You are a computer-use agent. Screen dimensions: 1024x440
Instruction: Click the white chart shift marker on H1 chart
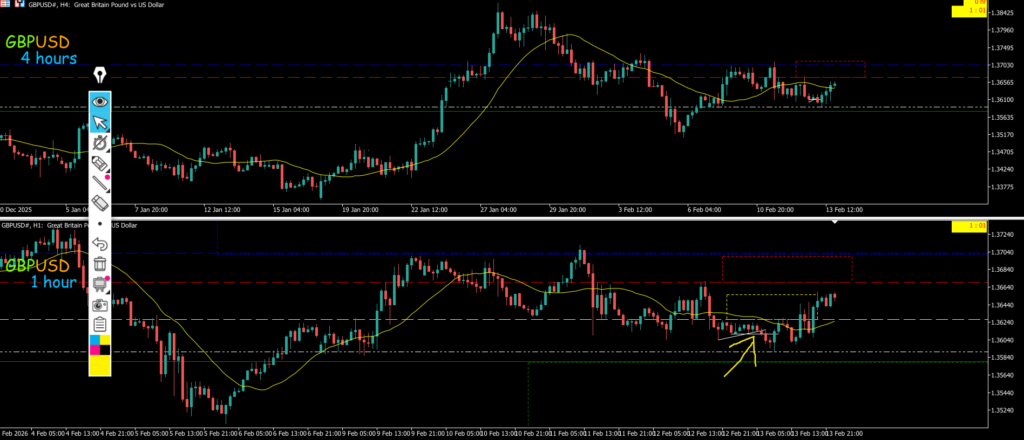coord(834,222)
